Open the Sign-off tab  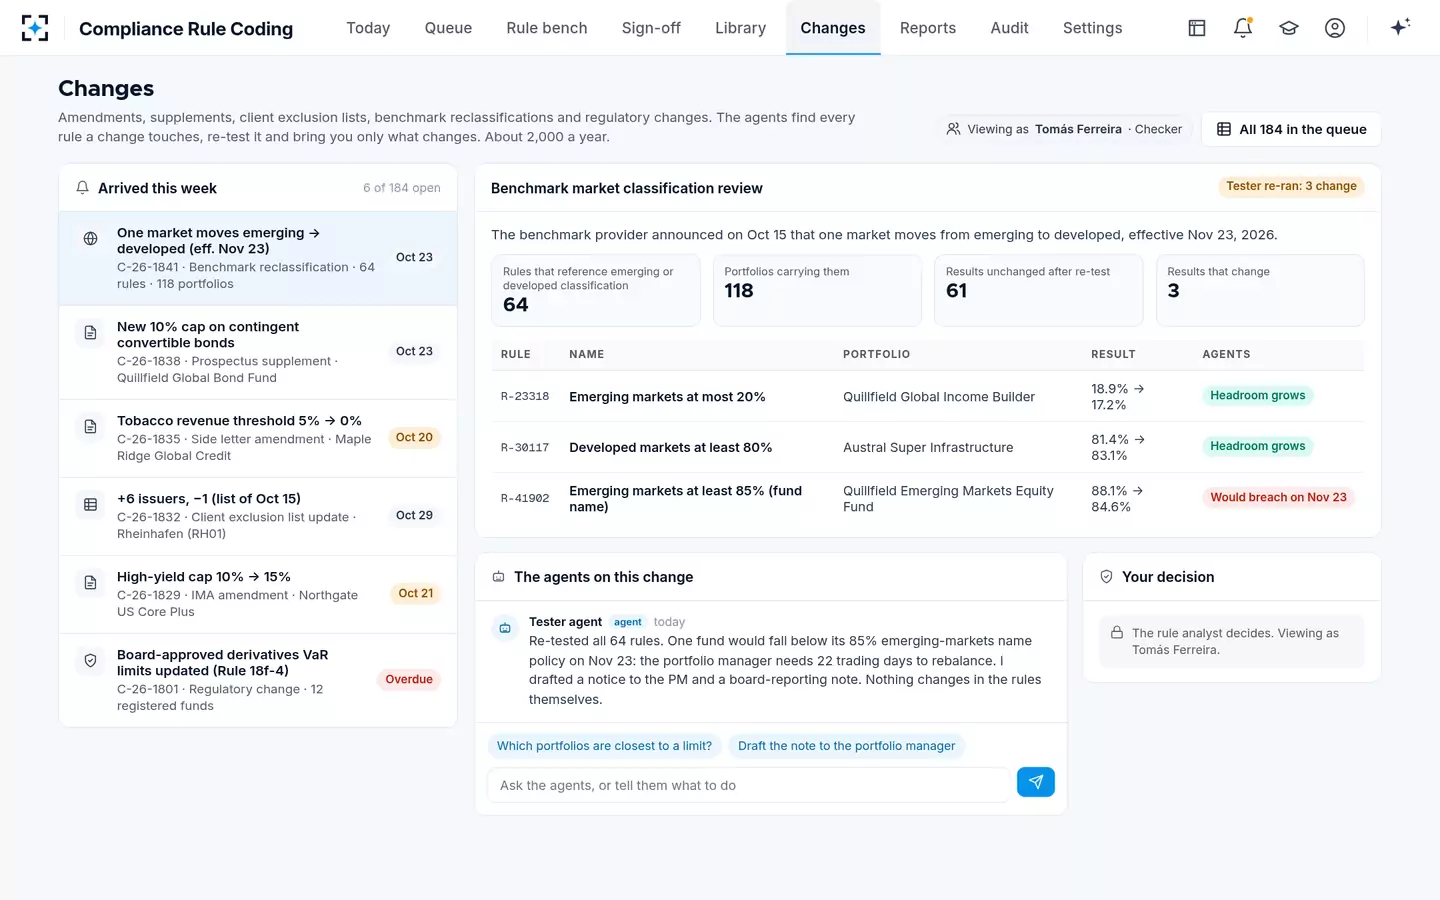651,28
